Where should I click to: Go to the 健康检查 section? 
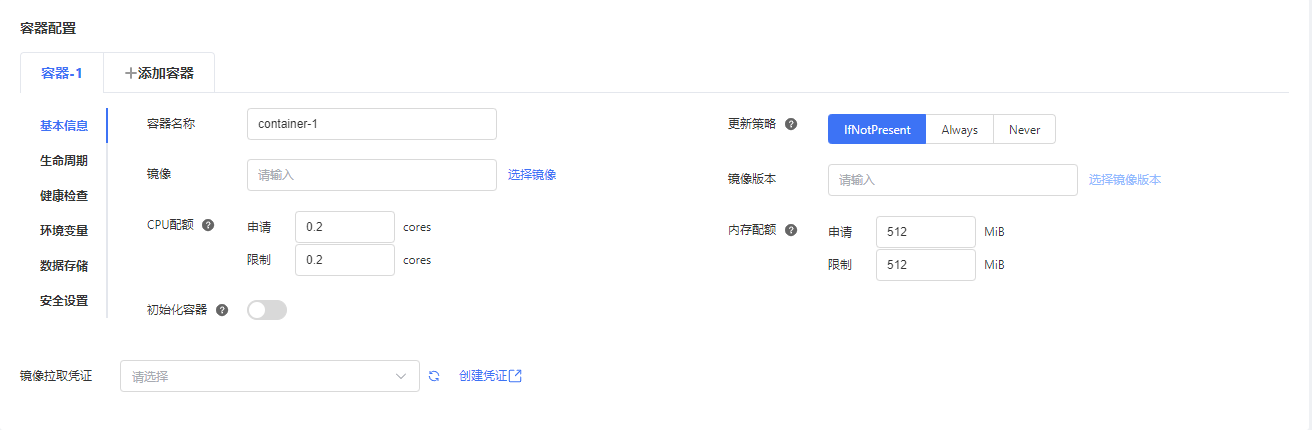point(64,195)
